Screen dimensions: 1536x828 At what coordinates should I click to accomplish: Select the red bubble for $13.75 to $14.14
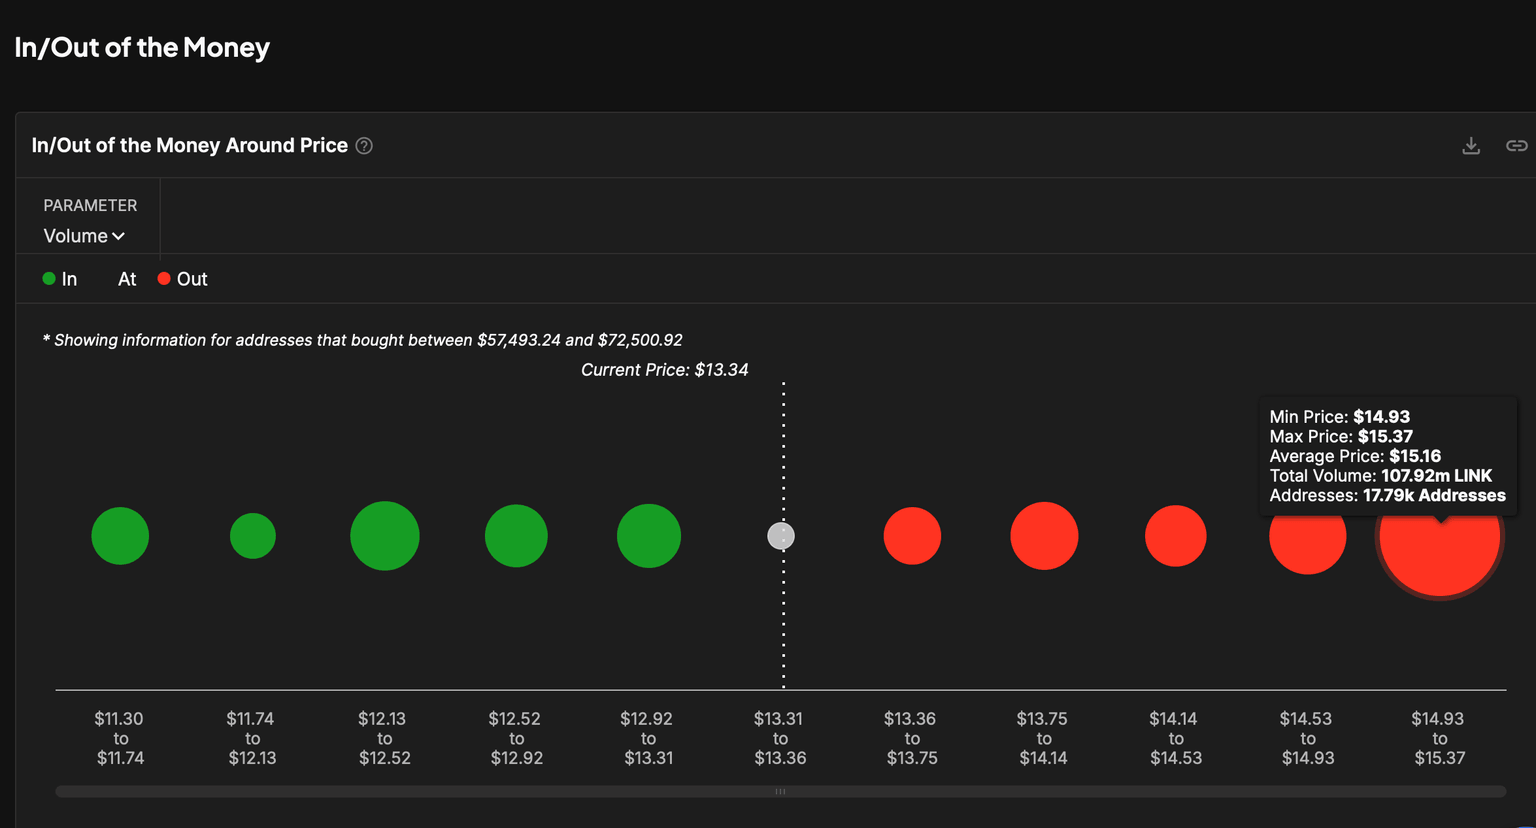[1044, 536]
